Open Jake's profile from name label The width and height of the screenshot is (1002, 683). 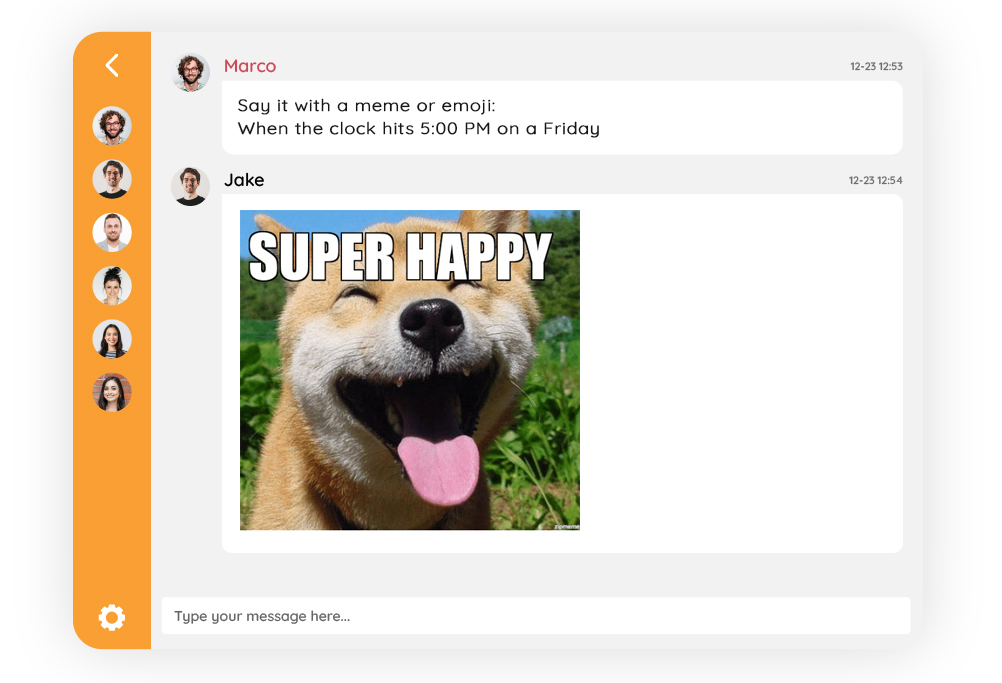click(x=244, y=180)
